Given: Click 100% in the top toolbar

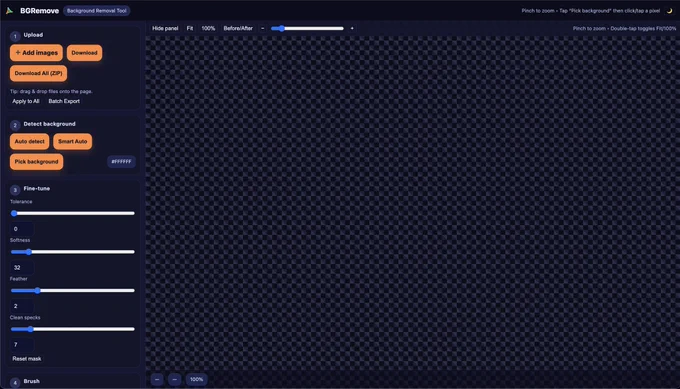Looking at the screenshot, I should click(x=208, y=28).
